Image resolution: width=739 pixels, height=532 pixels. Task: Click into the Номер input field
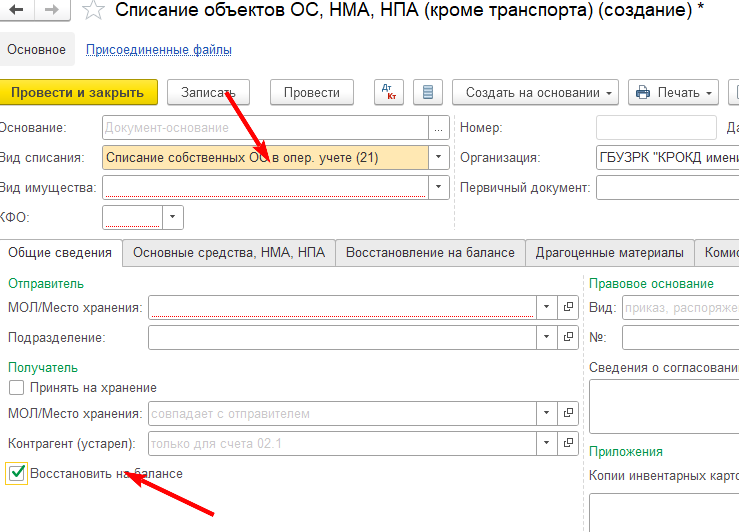tap(655, 127)
